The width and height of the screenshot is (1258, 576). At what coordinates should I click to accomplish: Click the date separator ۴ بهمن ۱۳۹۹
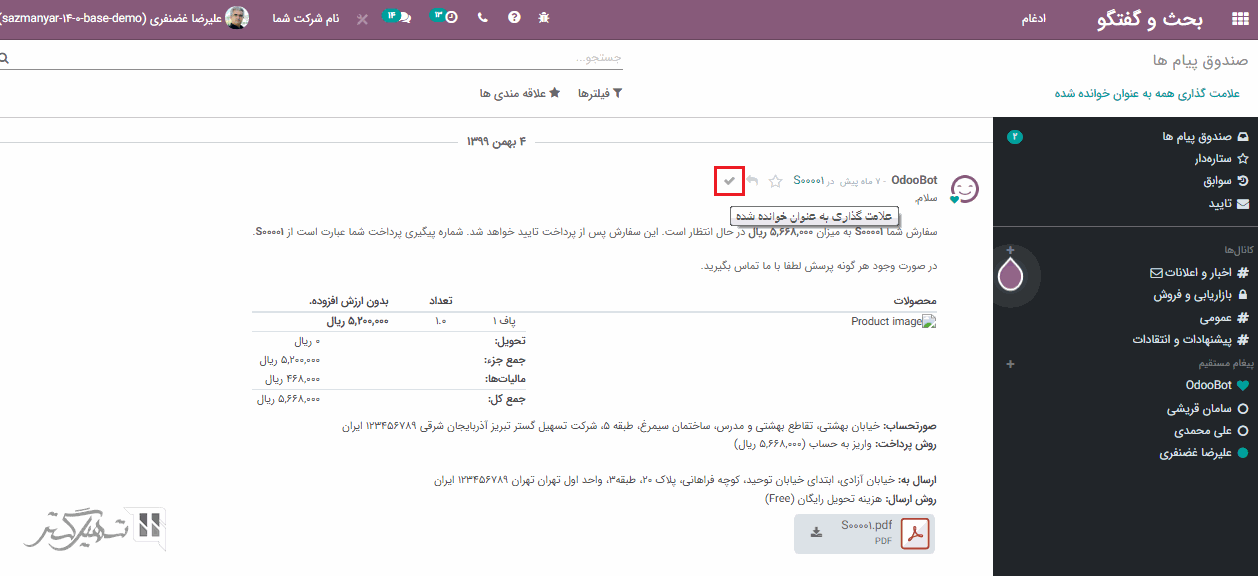[x=496, y=141]
